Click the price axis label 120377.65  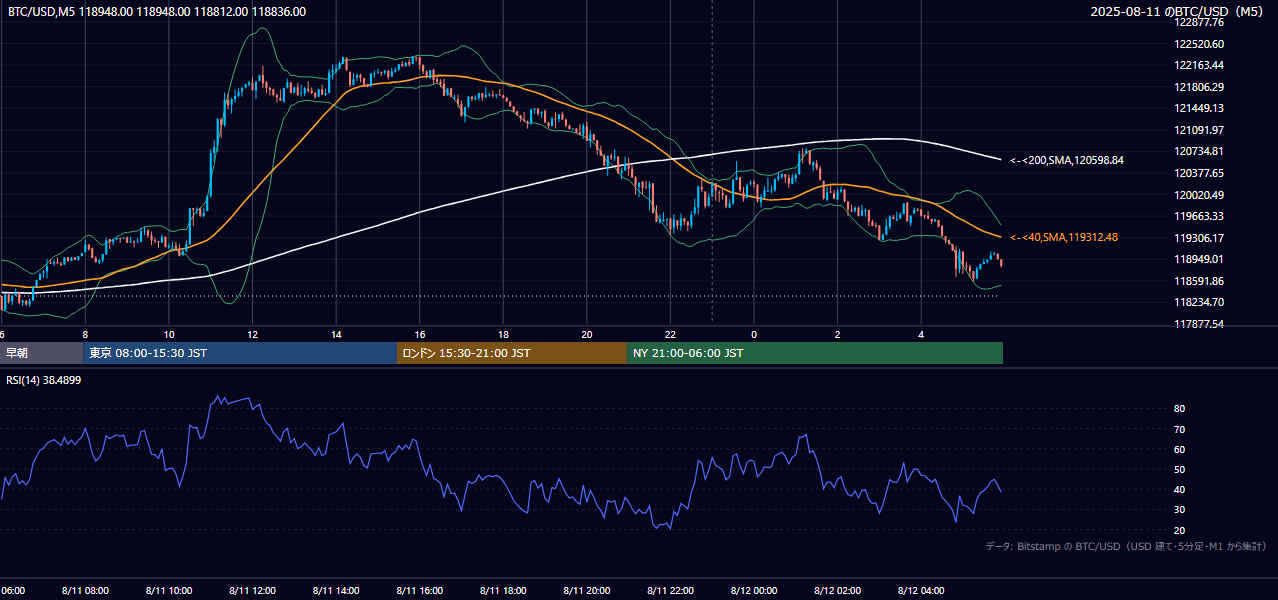click(1199, 173)
